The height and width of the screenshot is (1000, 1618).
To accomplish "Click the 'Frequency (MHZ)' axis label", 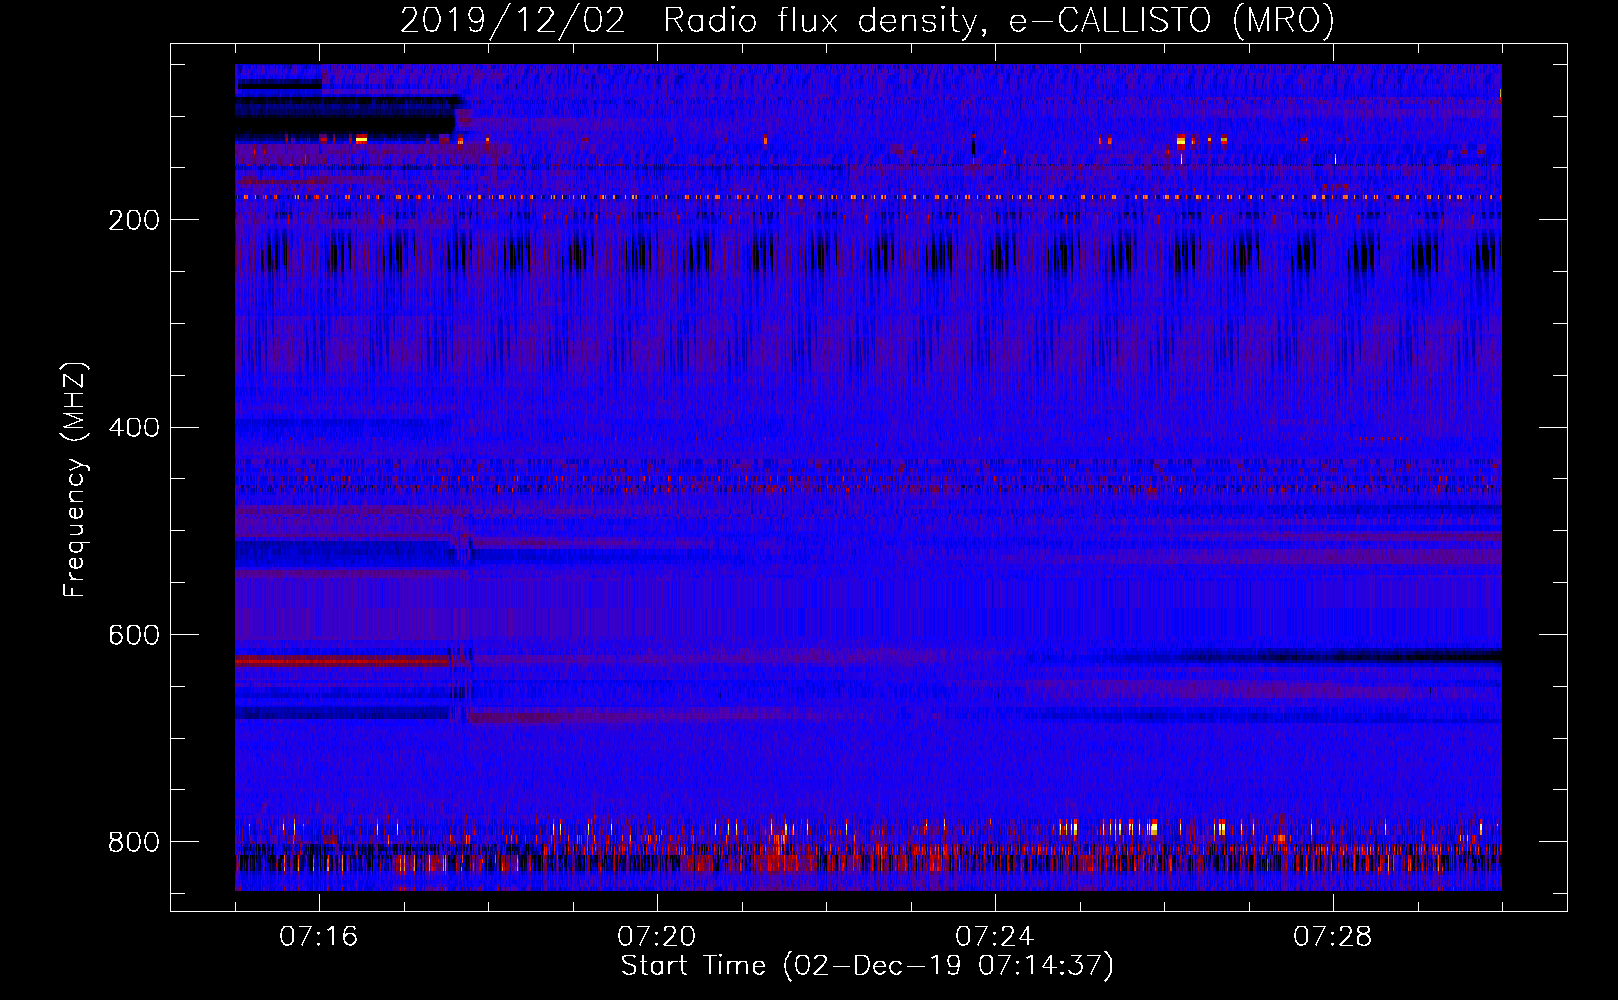I will [75, 480].
